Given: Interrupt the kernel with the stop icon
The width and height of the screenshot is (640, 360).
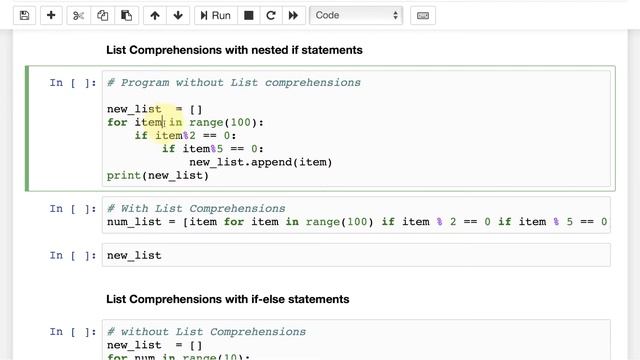Looking at the screenshot, I should pyautogui.click(x=249, y=16).
